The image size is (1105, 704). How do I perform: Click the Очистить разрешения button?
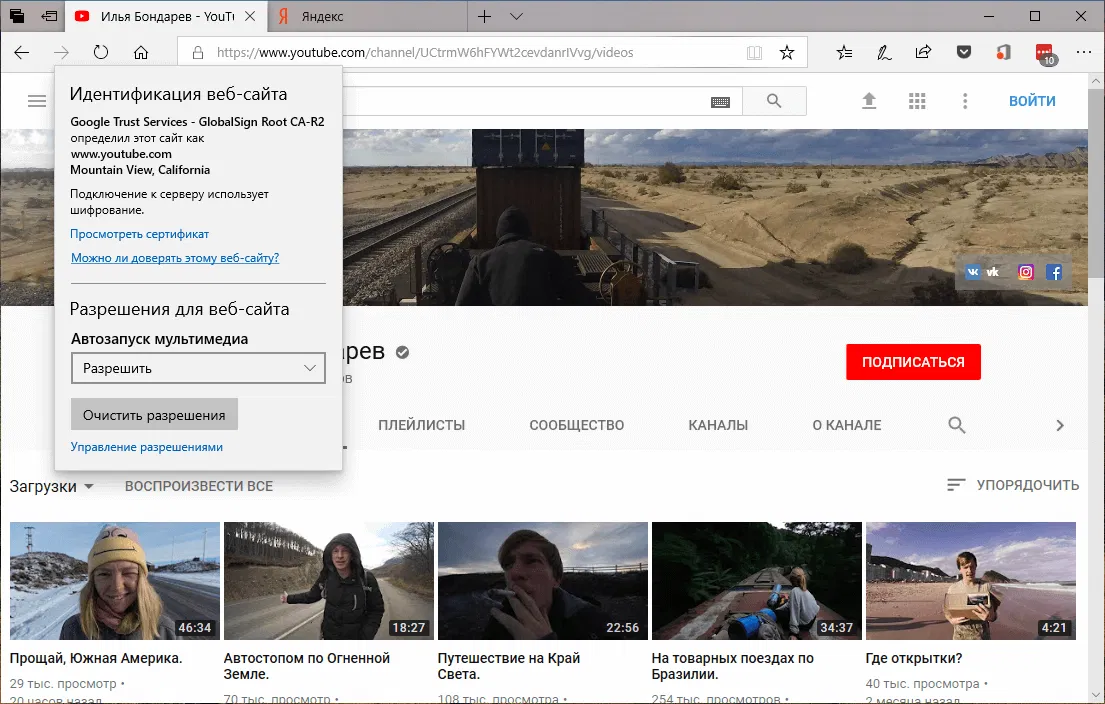pyautogui.click(x=154, y=413)
